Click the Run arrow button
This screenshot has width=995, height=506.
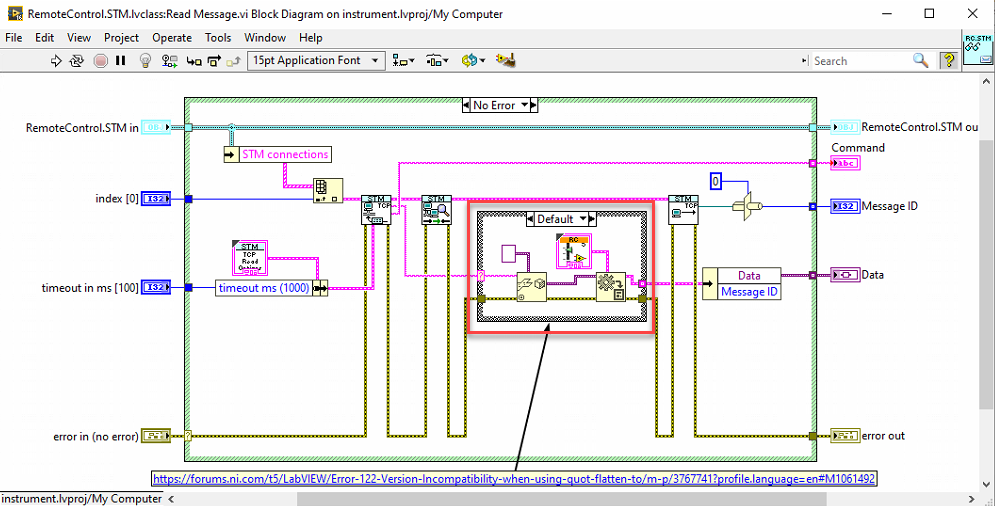click(56, 61)
